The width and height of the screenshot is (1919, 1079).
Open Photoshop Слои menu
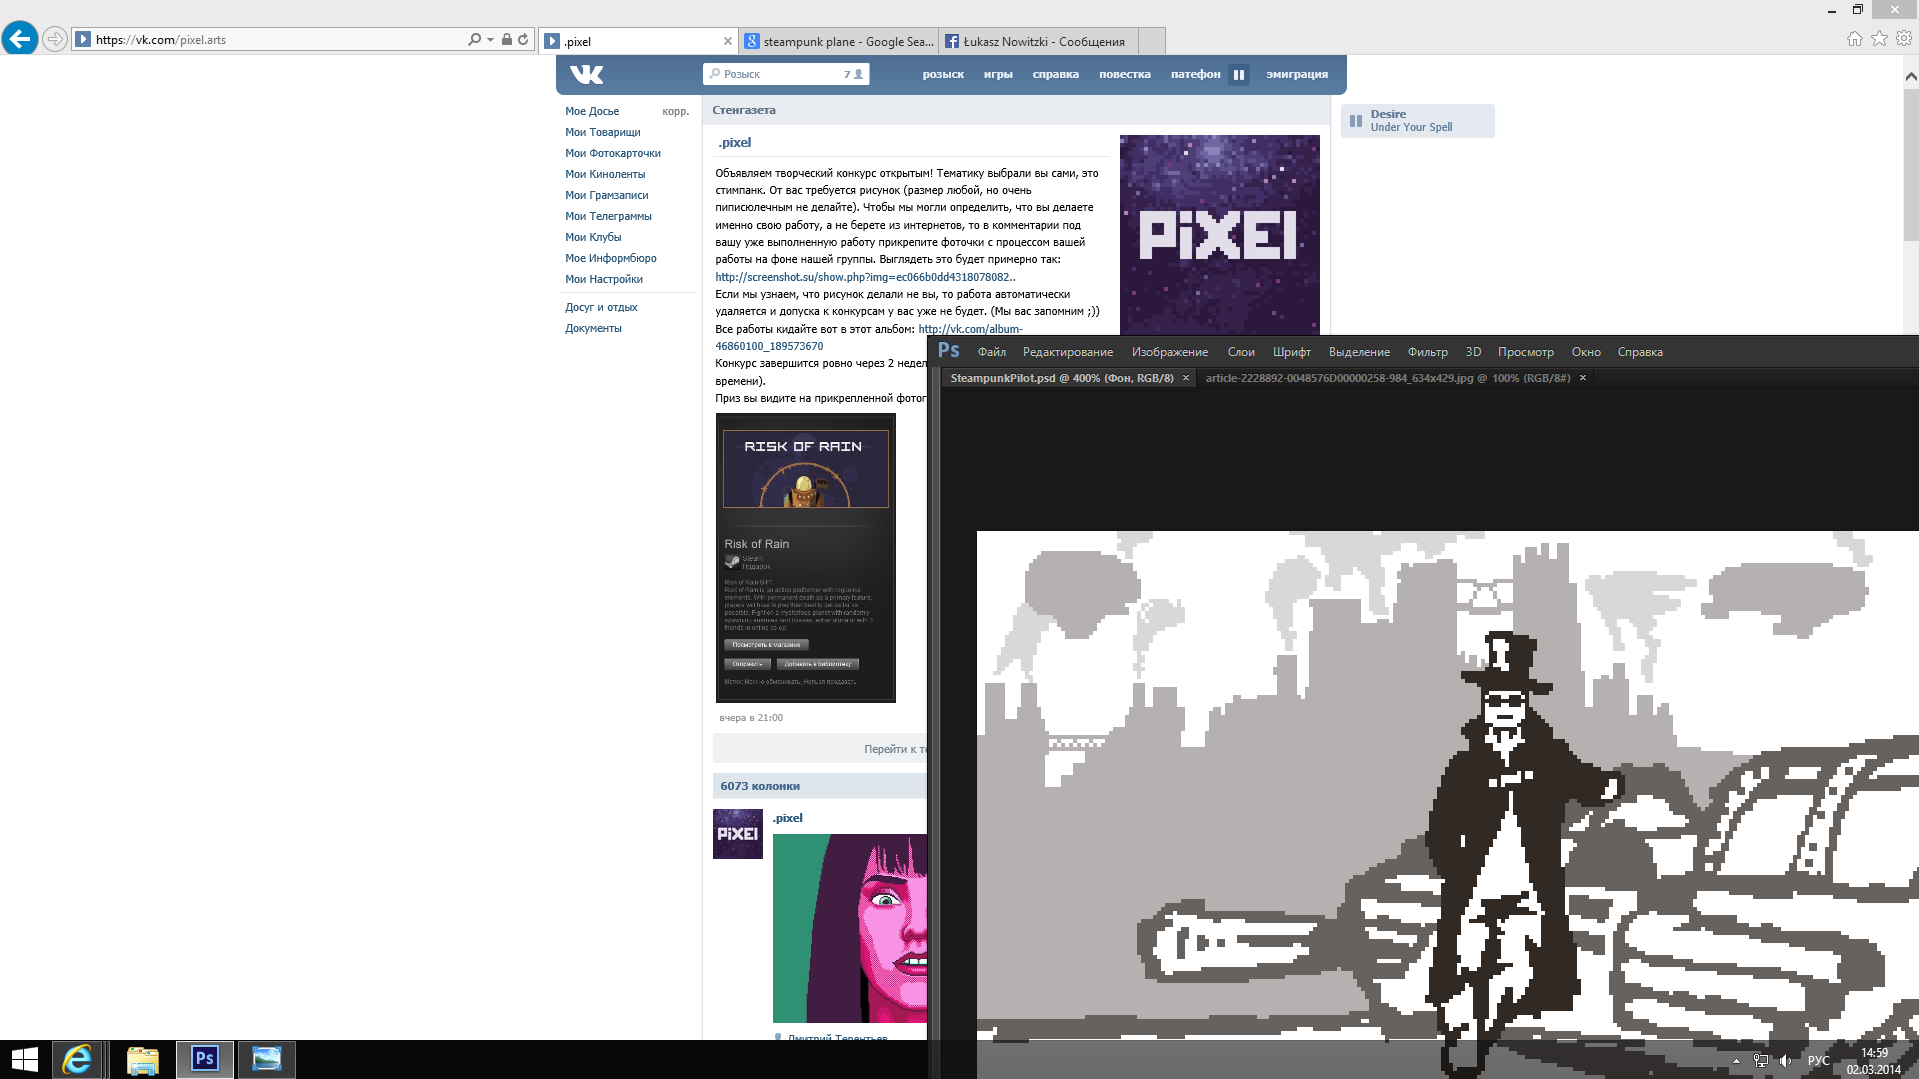tap(1241, 352)
